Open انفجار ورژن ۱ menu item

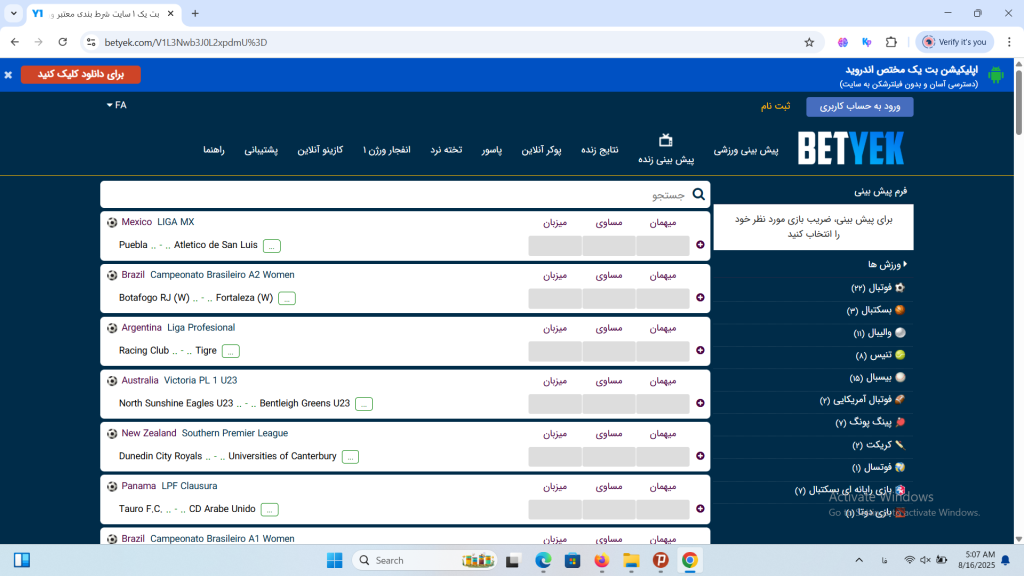(387, 150)
